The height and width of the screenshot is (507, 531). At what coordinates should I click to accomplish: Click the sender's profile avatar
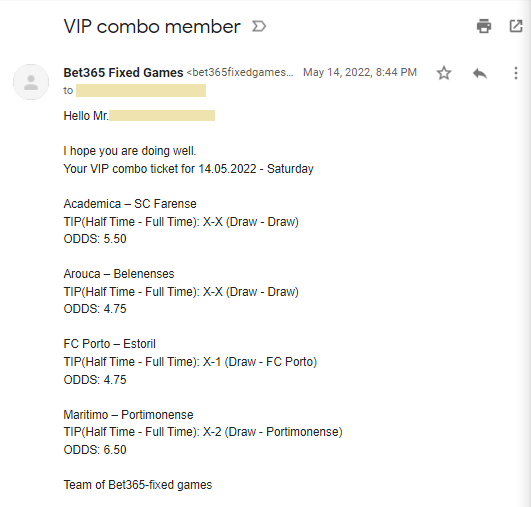coord(31,82)
